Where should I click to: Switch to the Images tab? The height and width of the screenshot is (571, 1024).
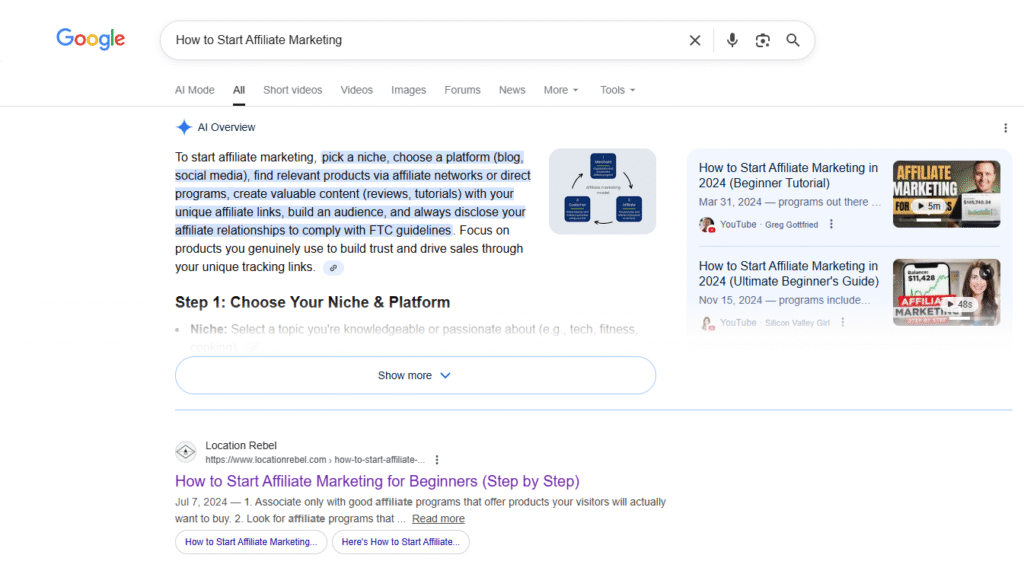point(408,90)
